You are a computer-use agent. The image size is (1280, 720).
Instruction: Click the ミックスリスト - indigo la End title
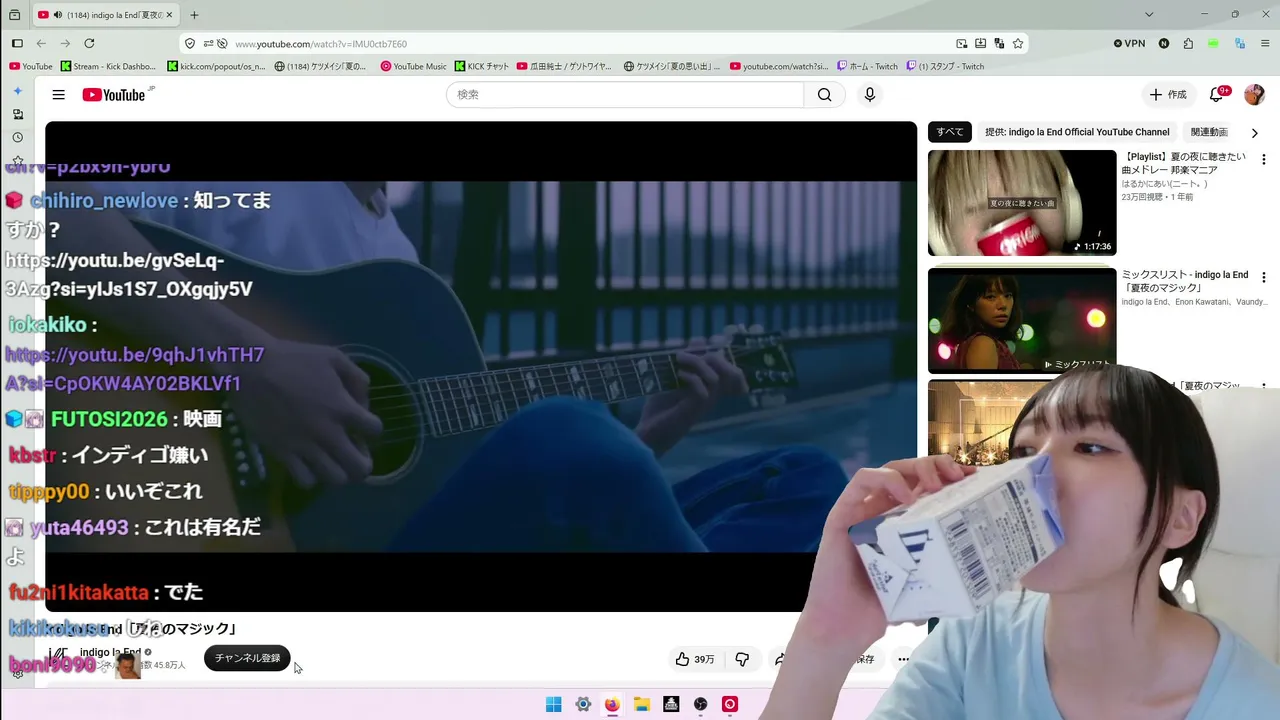click(x=1185, y=281)
